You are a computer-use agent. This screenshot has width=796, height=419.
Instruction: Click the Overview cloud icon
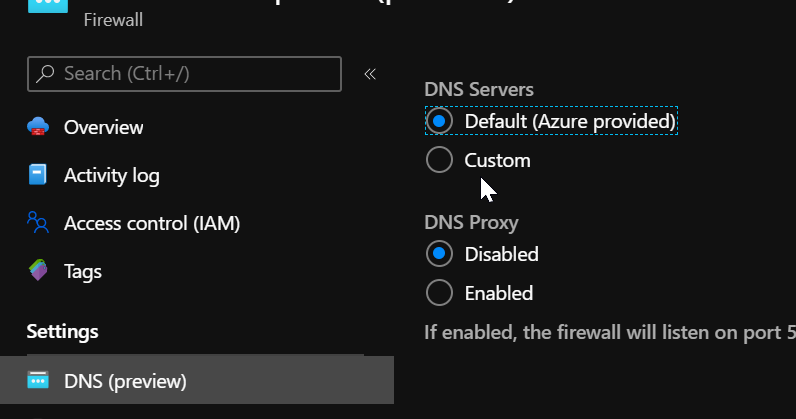click(38, 127)
